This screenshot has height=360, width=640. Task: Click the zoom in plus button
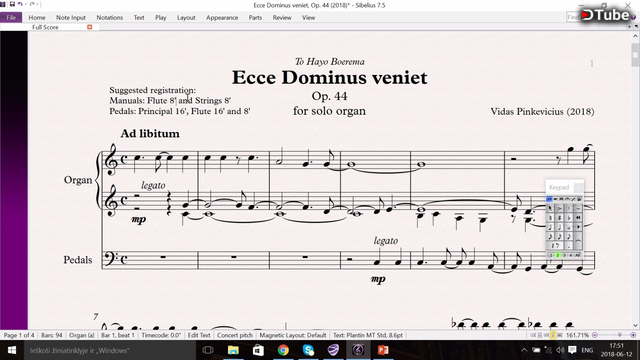pos(633,335)
